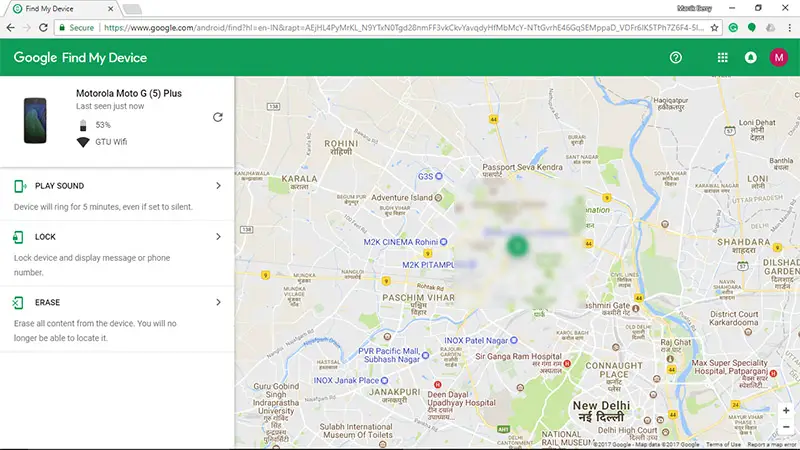Select the Find My Device browser tab
800x450 pixels.
(x=60, y=9)
